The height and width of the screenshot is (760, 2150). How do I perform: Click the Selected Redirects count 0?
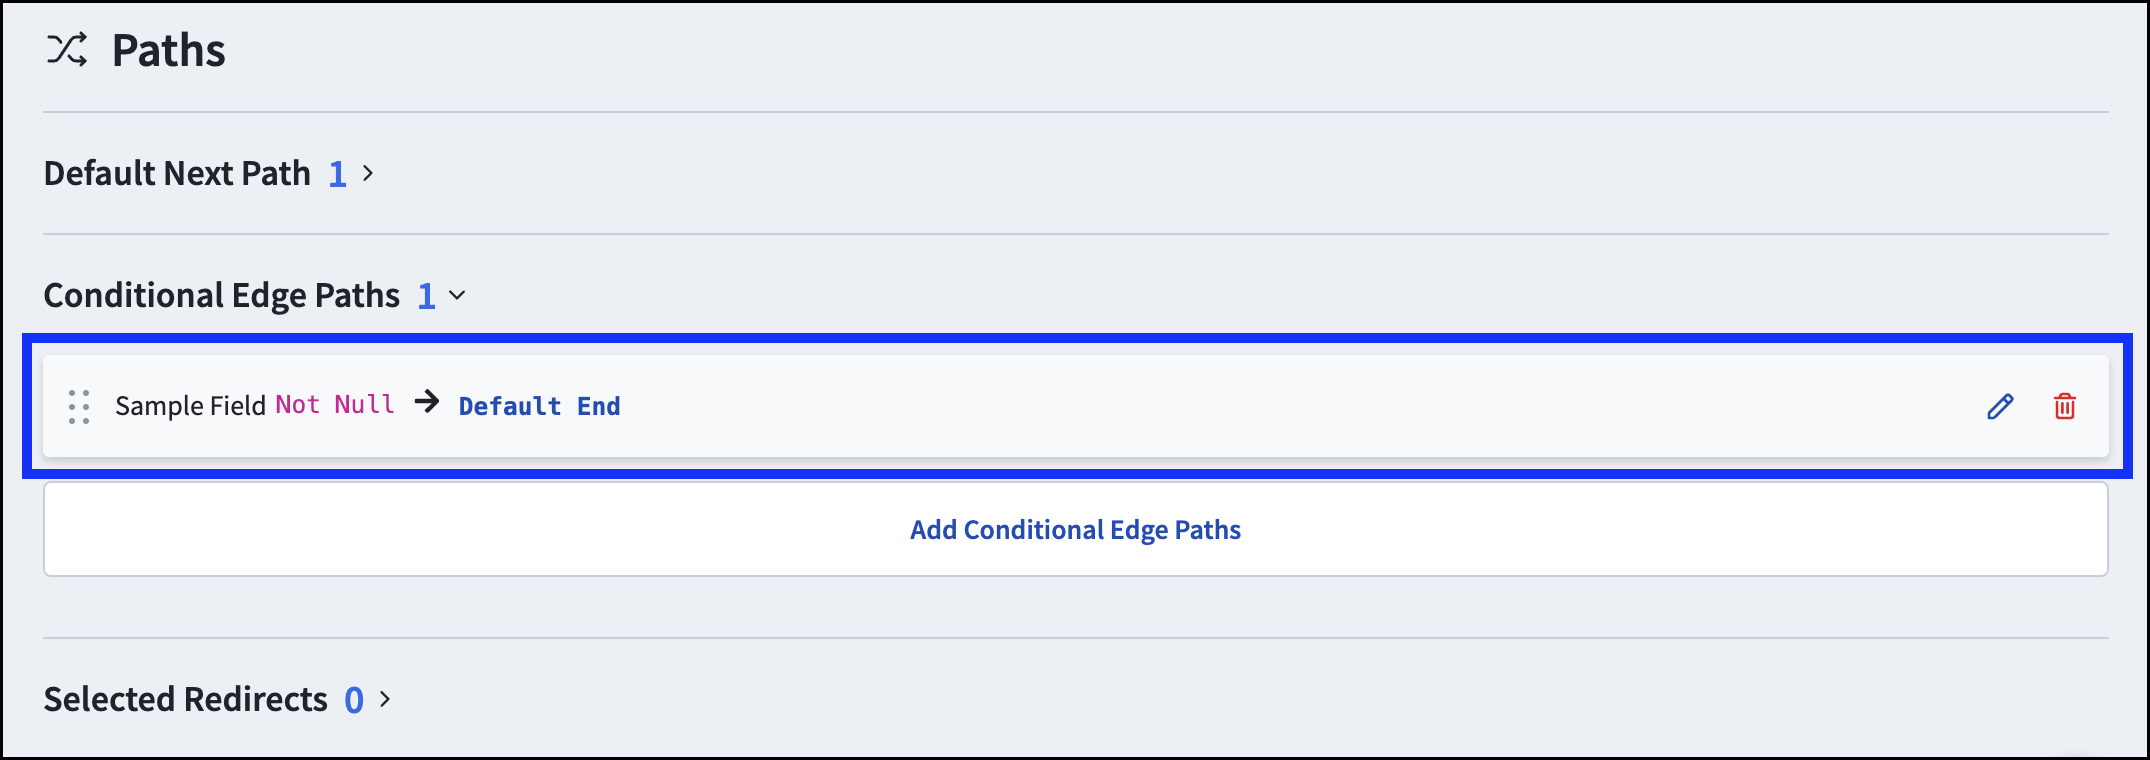pos(354,700)
